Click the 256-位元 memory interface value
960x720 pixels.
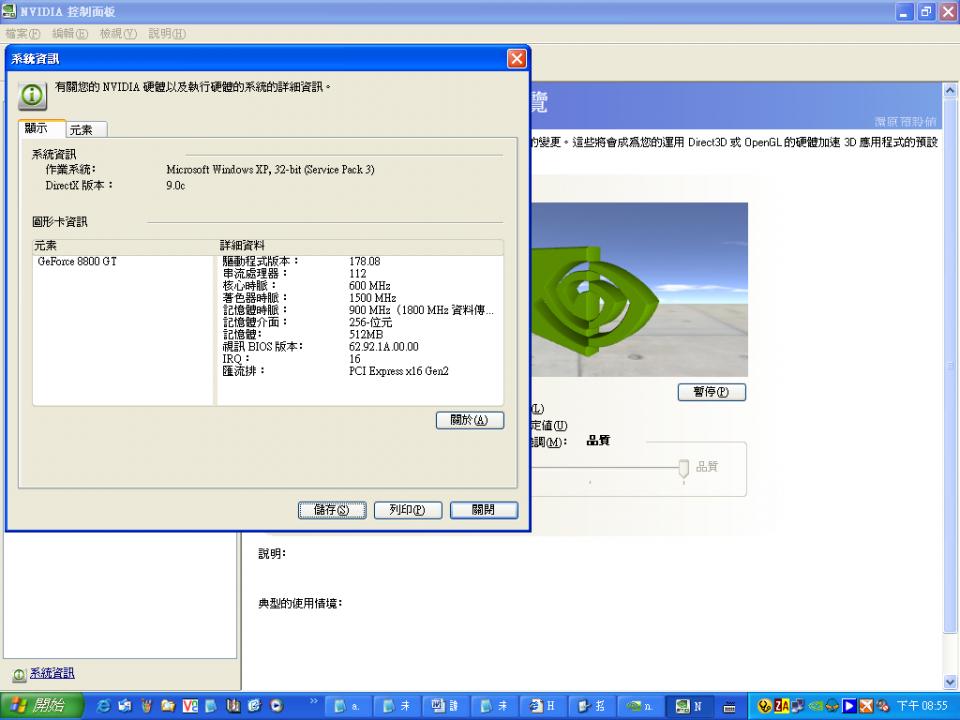point(370,322)
